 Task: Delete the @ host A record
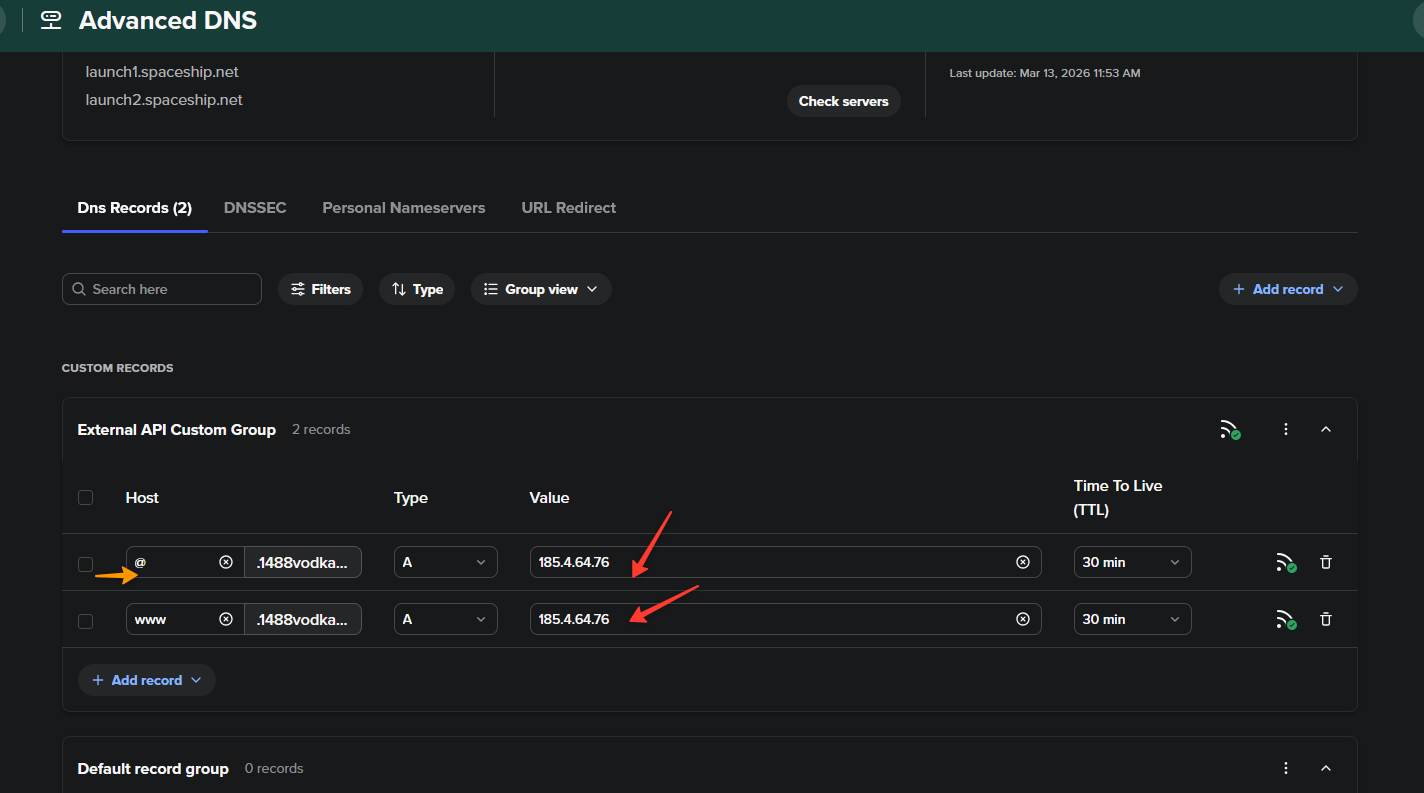(1325, 563)
